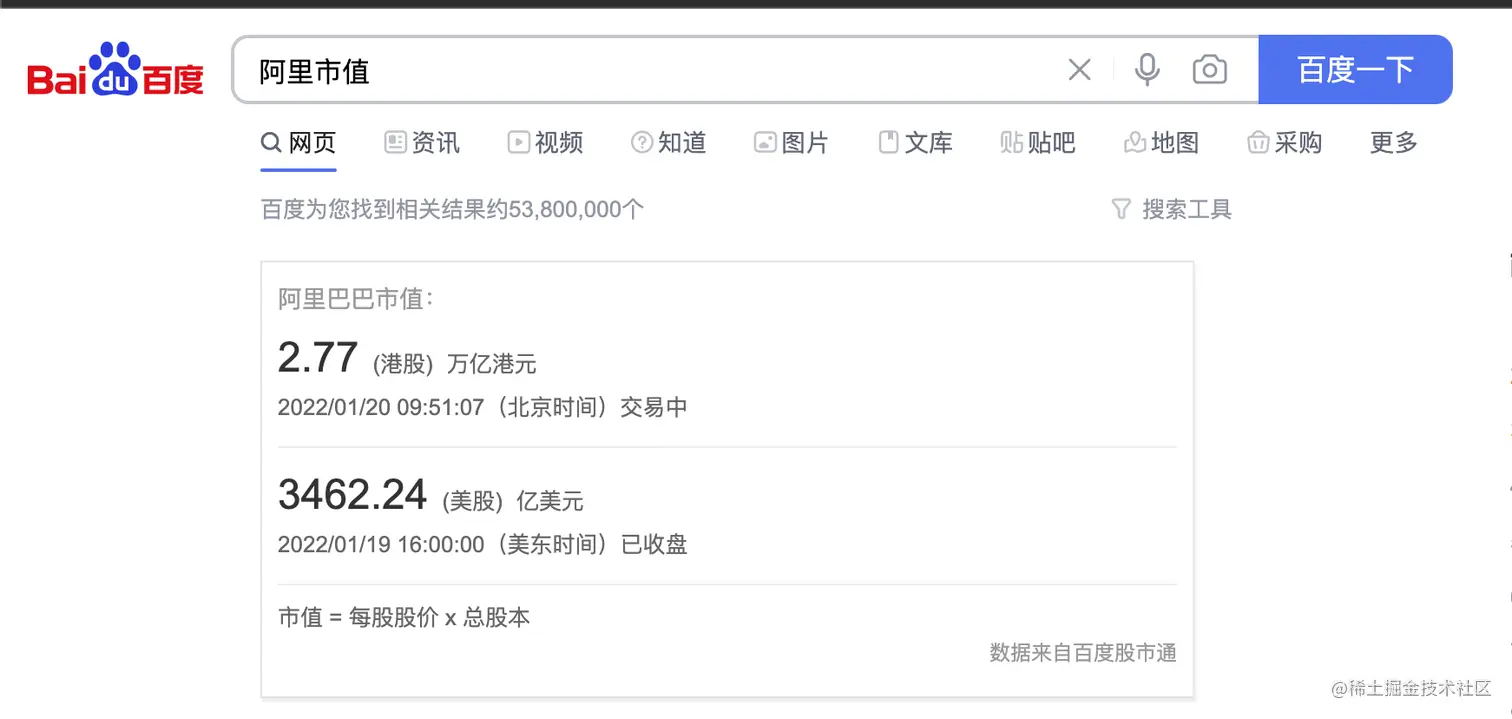Open the 资讯 news dropdown
Viewport: 1512px width, 719px height.
(421, 142)
